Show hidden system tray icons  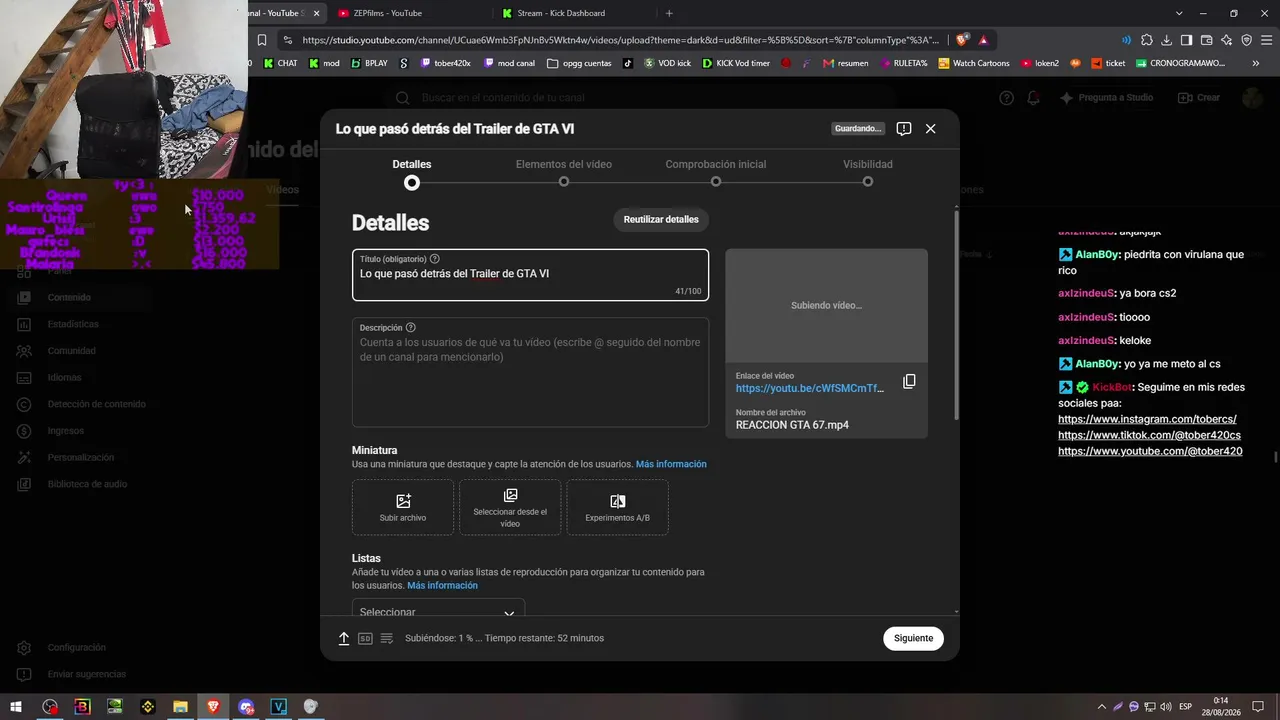click(1102, 707)
